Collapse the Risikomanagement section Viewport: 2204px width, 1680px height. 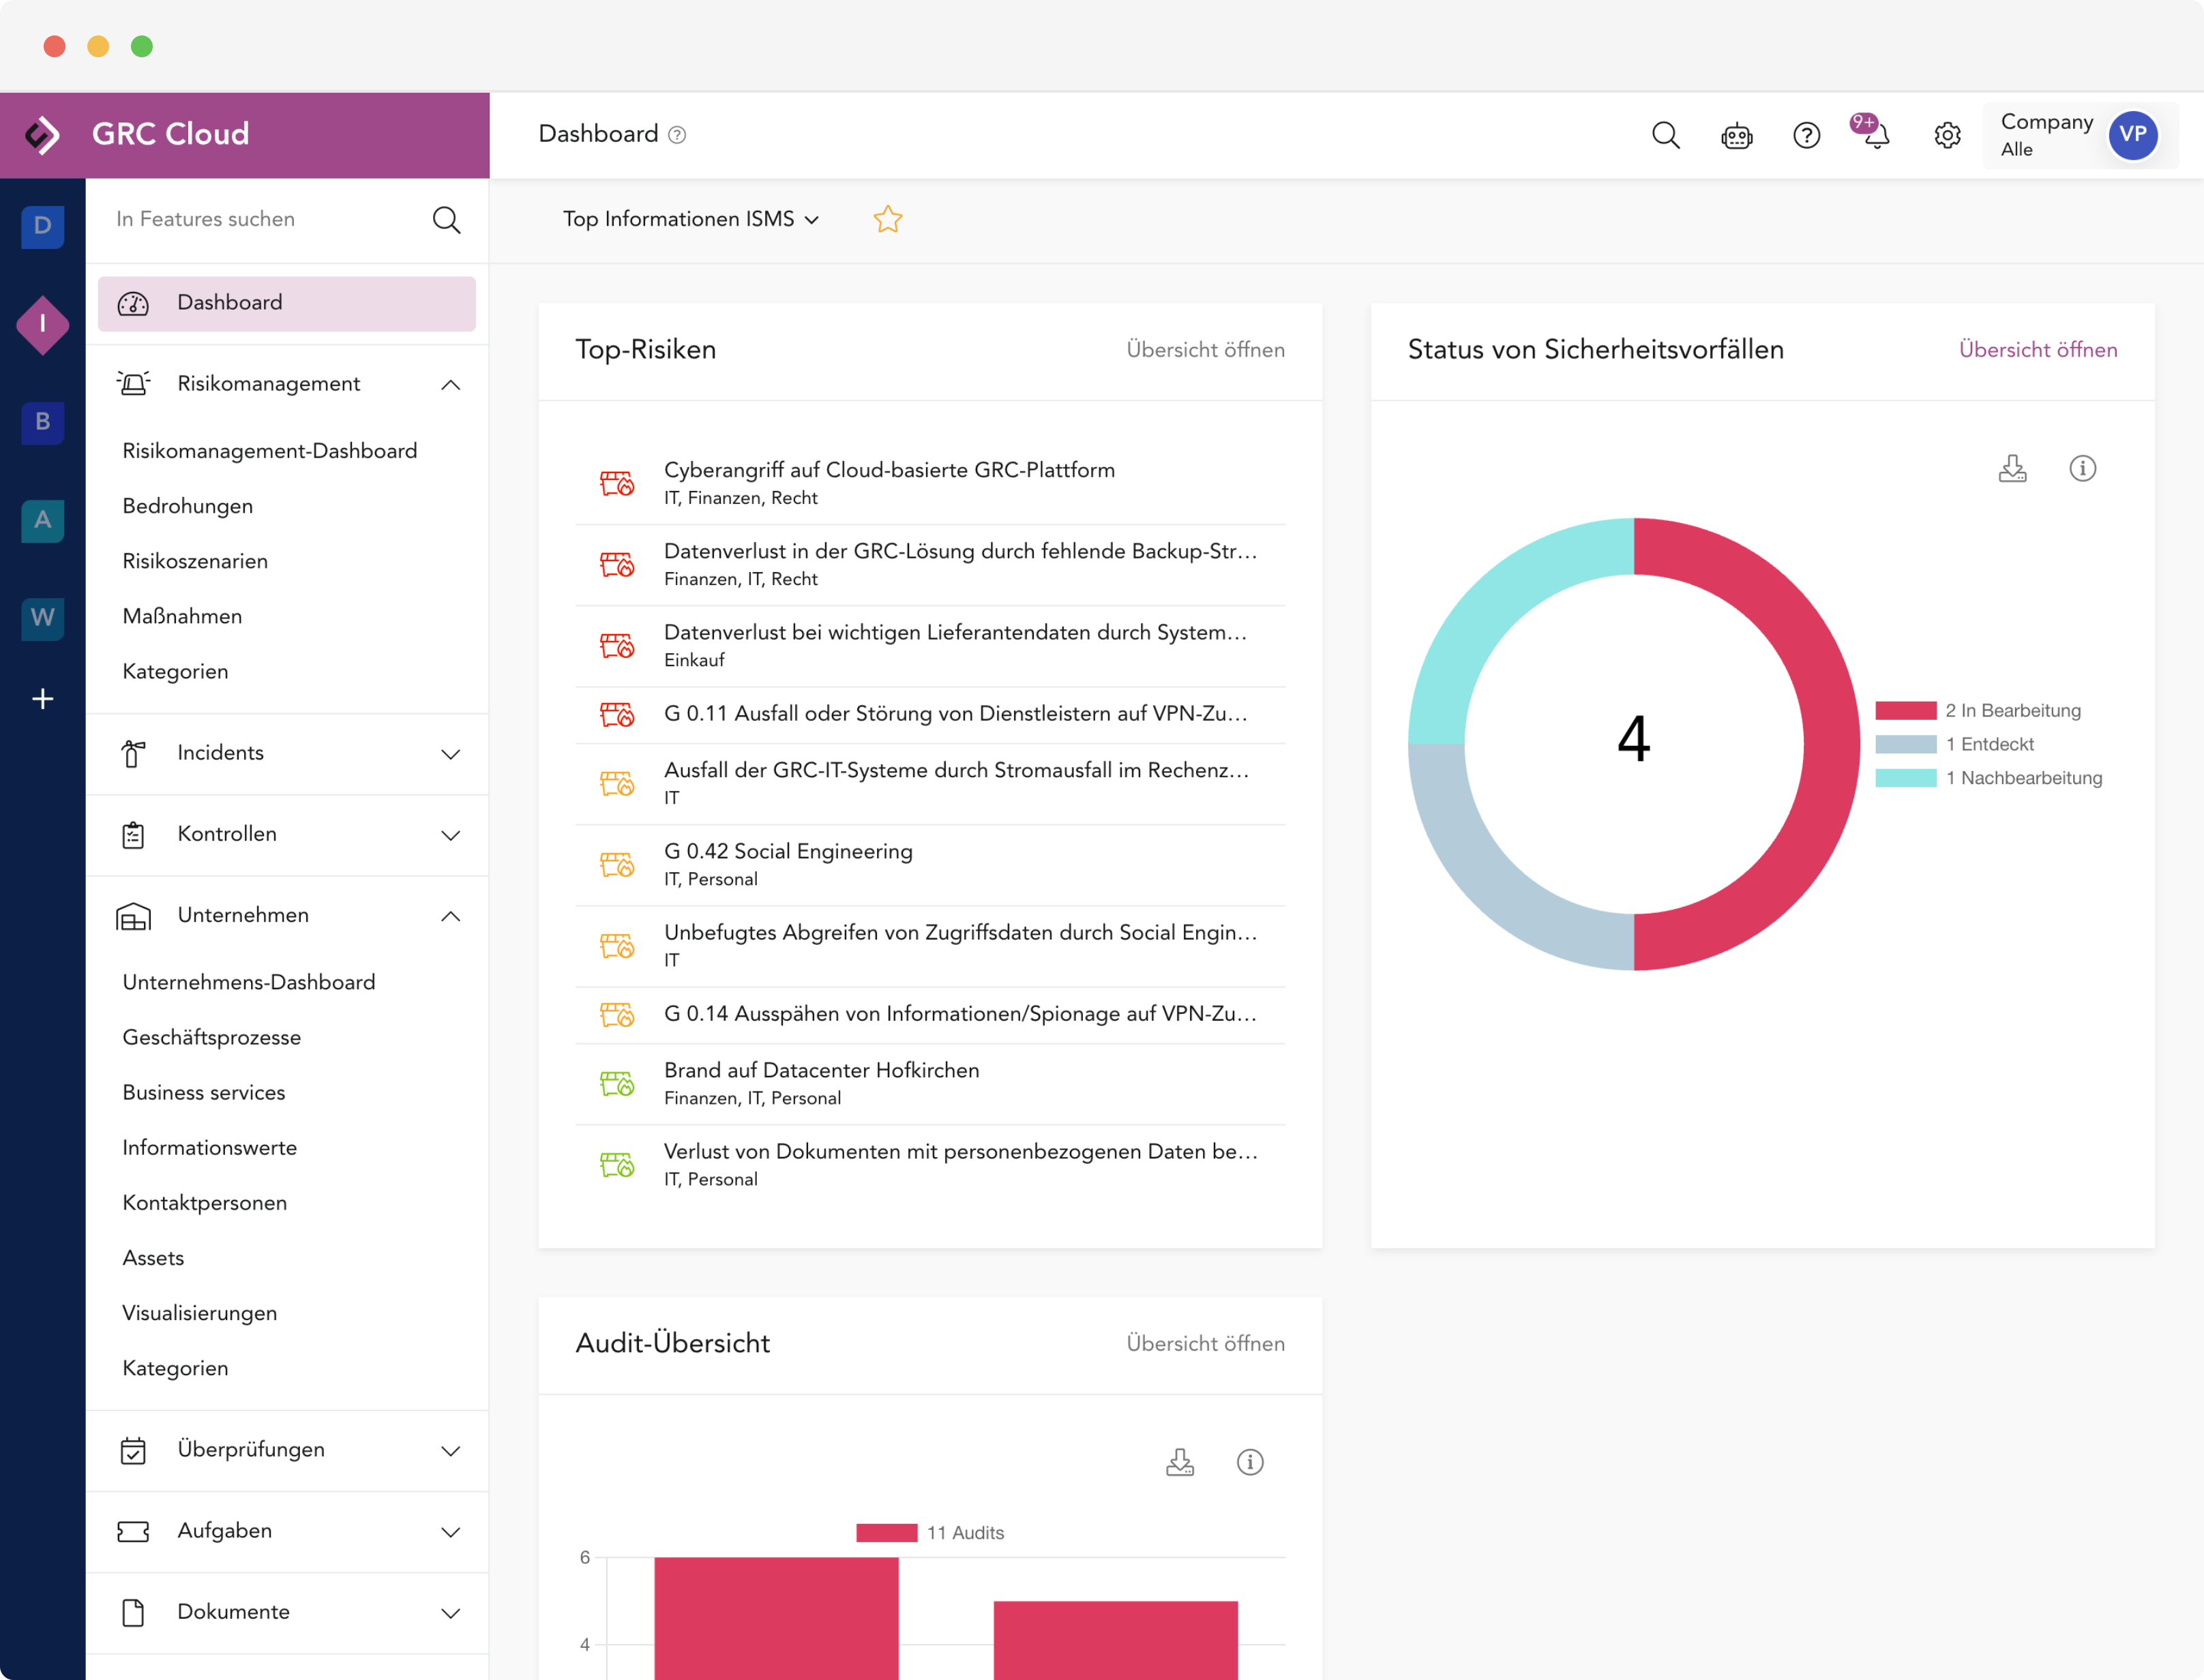(450, 384)
